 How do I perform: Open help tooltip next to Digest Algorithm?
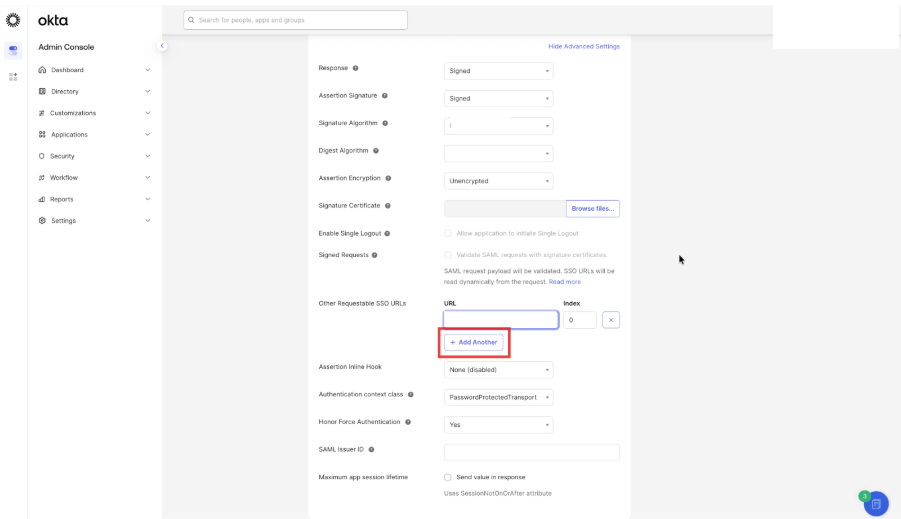click(376, 151)
